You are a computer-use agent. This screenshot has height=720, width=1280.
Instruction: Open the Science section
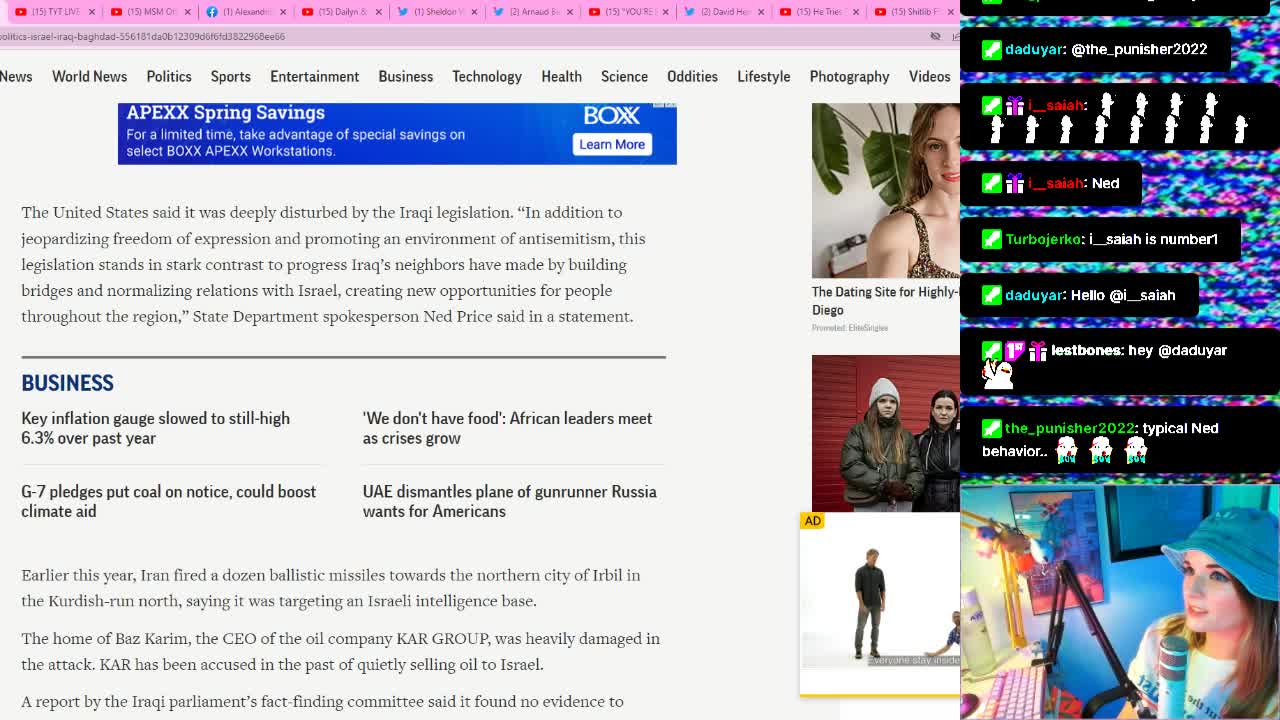624,76
